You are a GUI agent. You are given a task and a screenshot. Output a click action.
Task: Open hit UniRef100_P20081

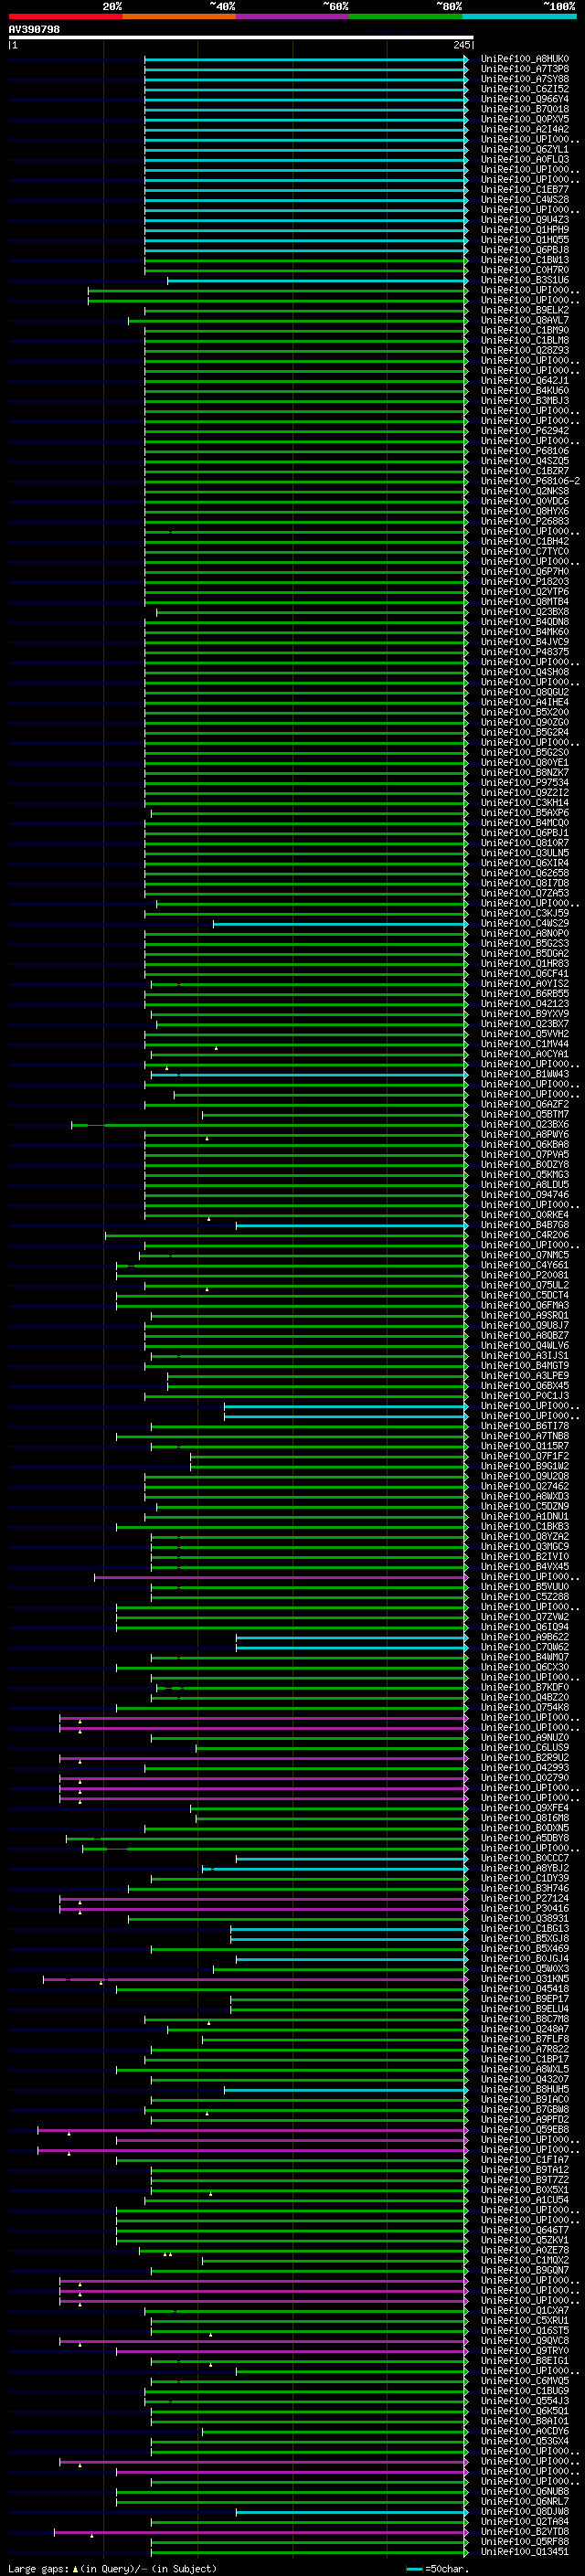pos(525,1275)
